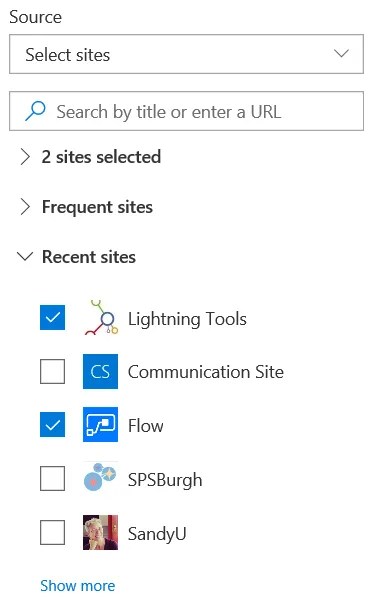
Task: Click the Lightning Tools site logo icon
Action: click(101, 317)
